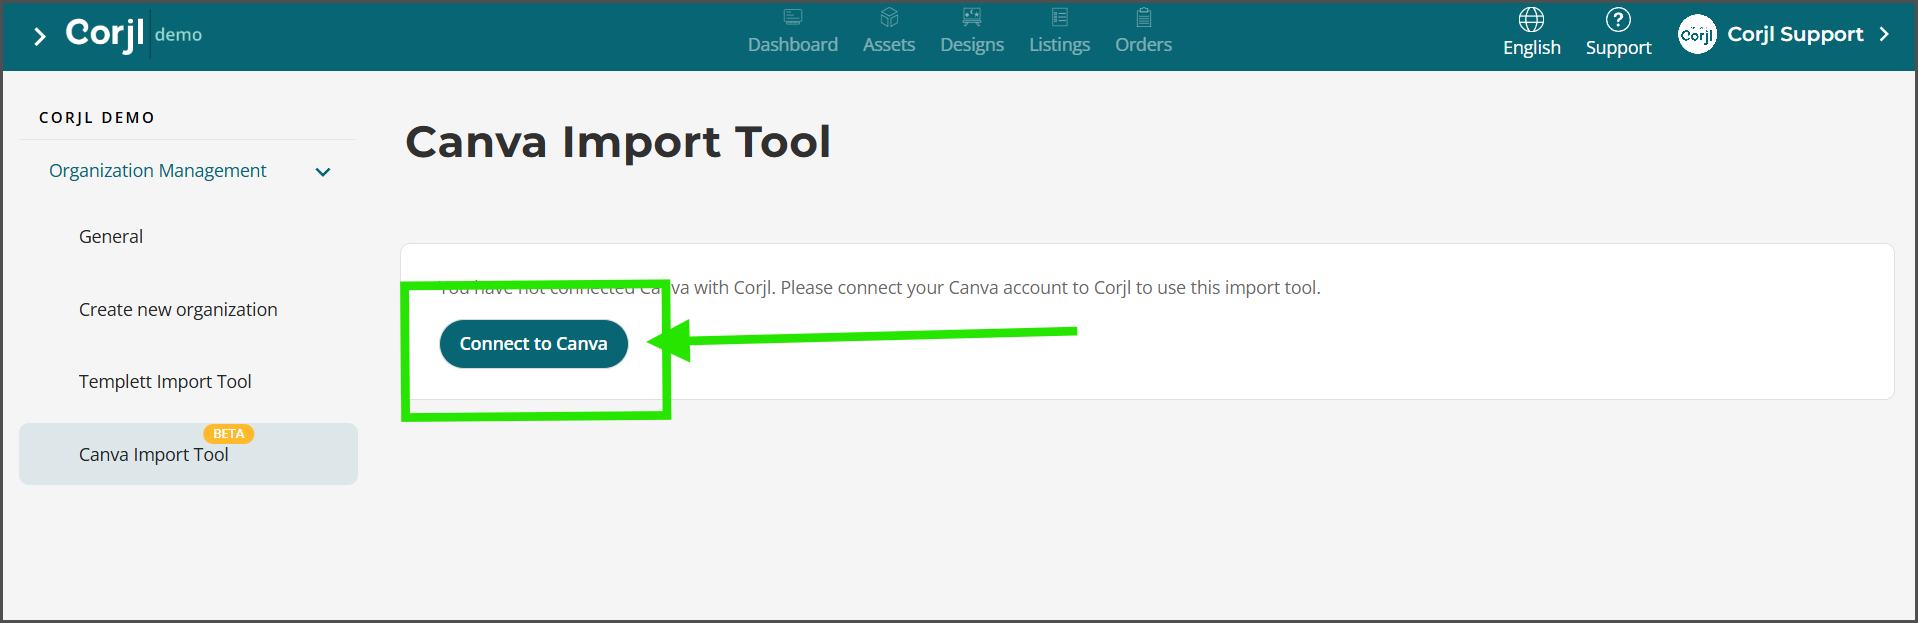Open the Corjl Support account menu
This screenshot has height=623, width=1918.
pyautogui.click(x=1795, y=34)
